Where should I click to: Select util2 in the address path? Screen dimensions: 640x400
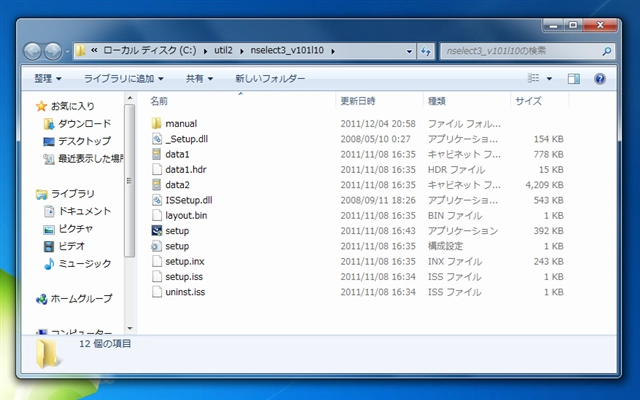pos(223,51)
